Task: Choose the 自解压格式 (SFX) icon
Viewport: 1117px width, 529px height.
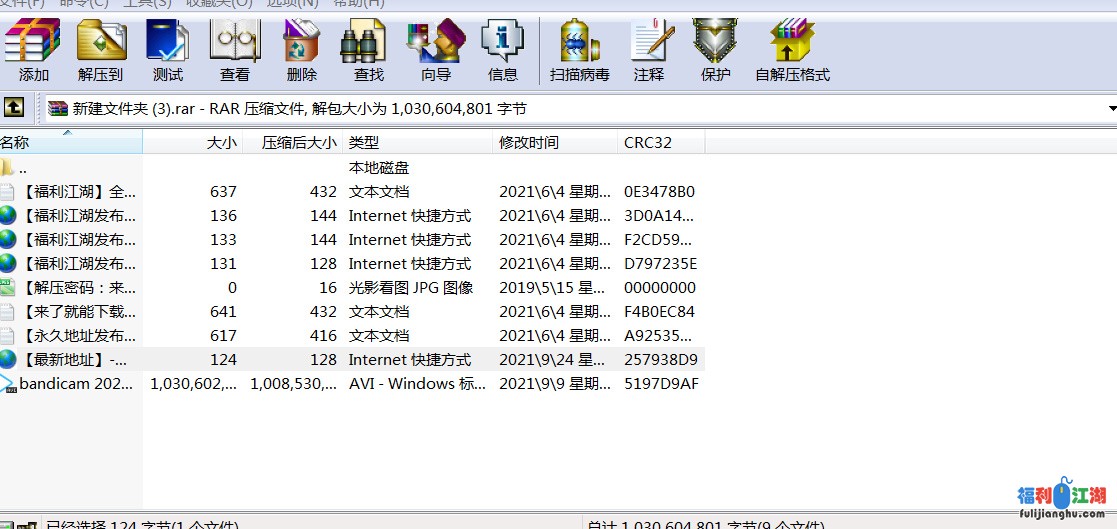Action: 792,49
